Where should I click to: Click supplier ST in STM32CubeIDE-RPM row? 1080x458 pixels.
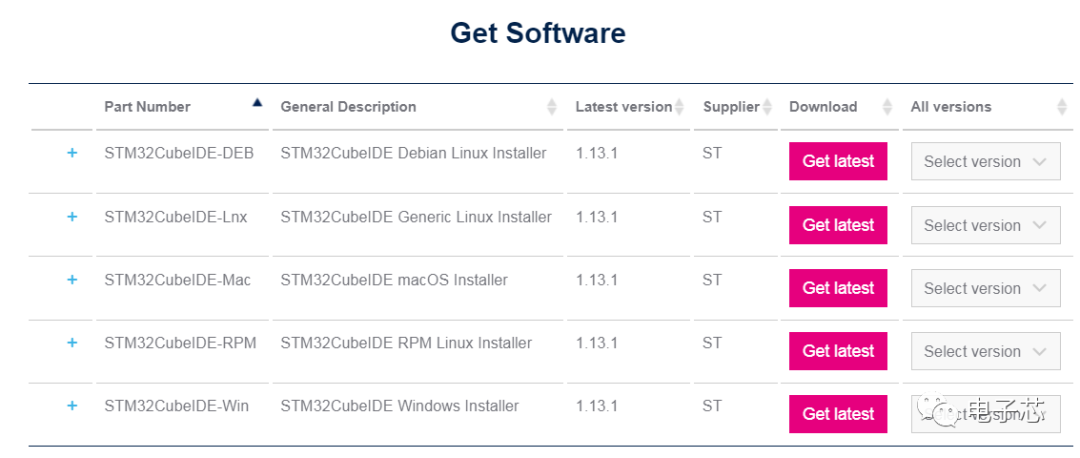click(712, 343)
